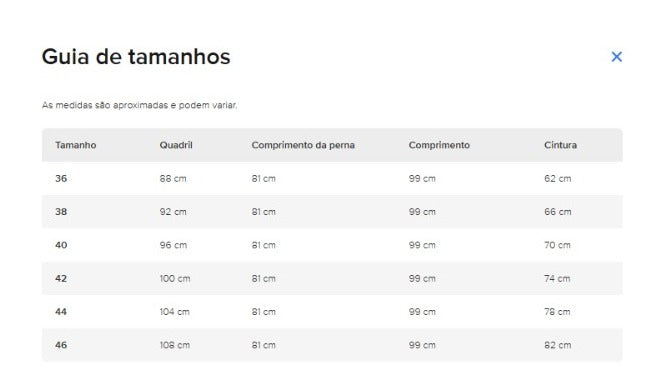Click the Tamanho column header
Image resolution: width=671 pixels, height=374 pixels.
click(76, 145)
